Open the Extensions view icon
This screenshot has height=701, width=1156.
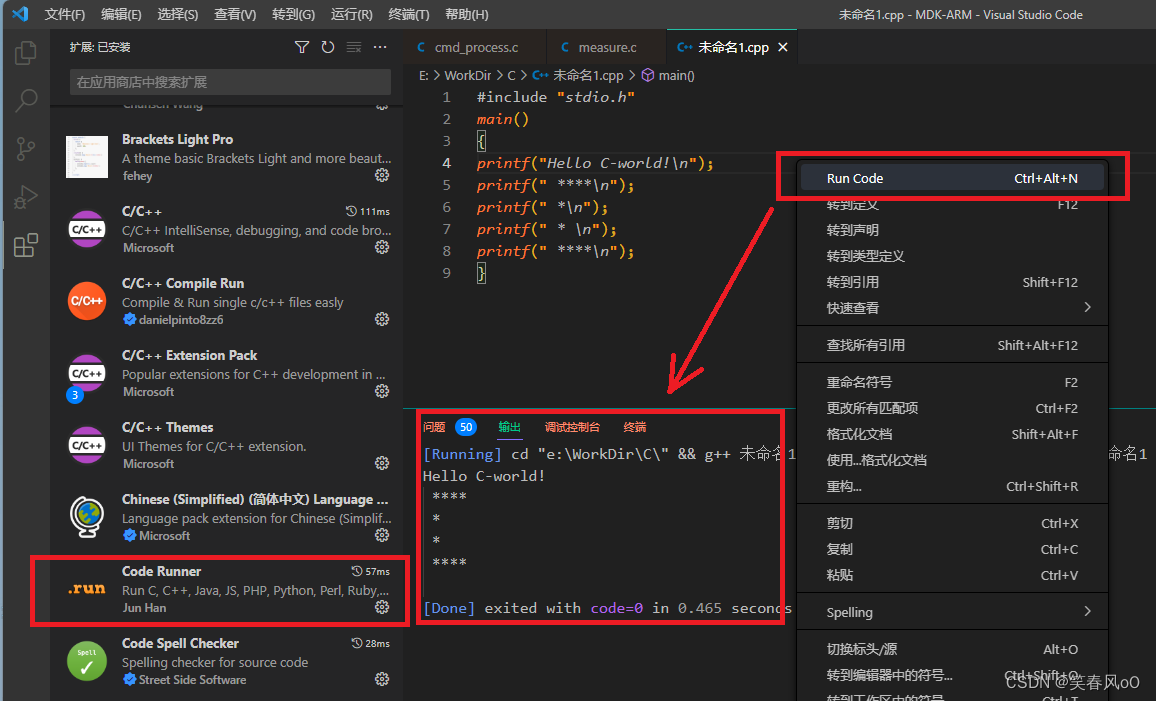(26, 245)
